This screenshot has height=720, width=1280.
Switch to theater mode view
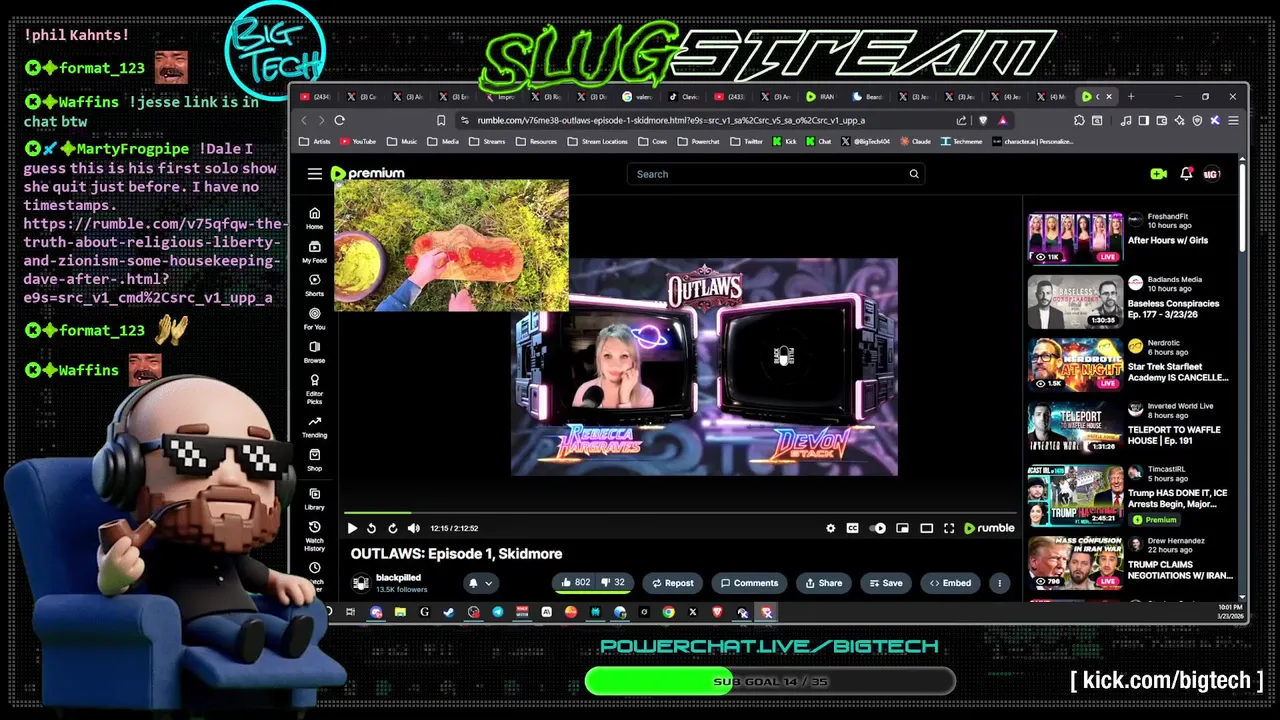[x=926, y=528]
